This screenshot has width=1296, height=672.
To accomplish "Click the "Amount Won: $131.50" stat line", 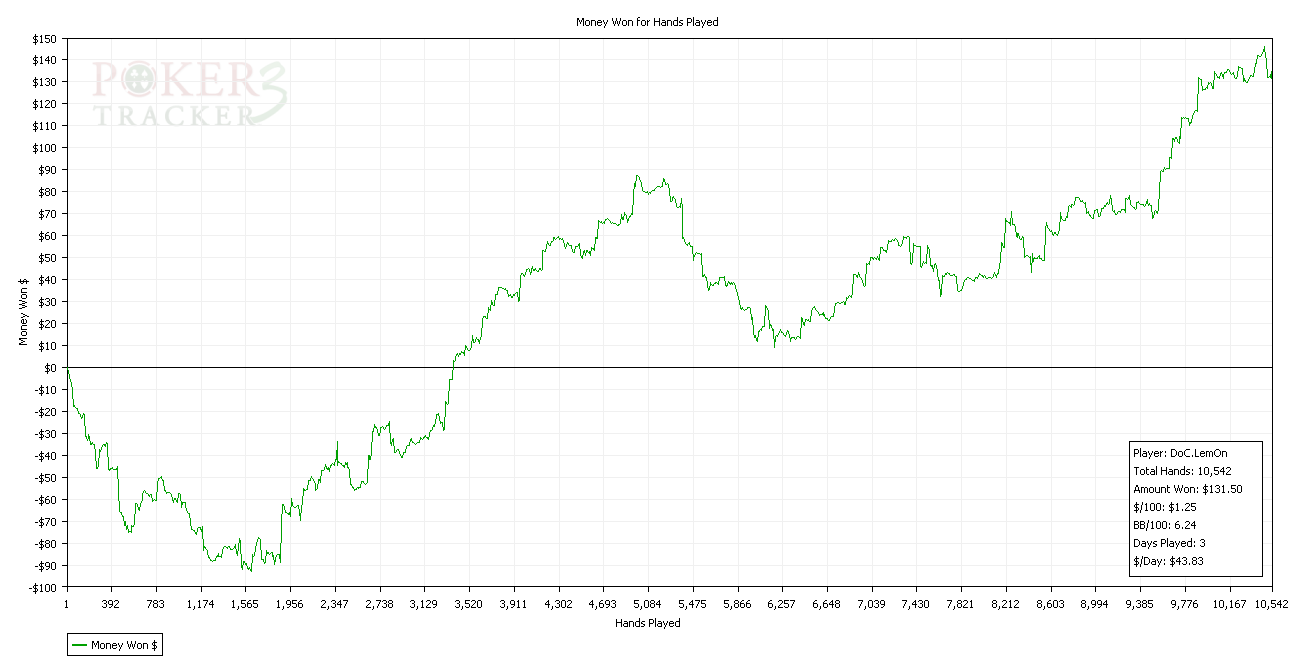I will pyautogui.click(x=1188, y=489).
